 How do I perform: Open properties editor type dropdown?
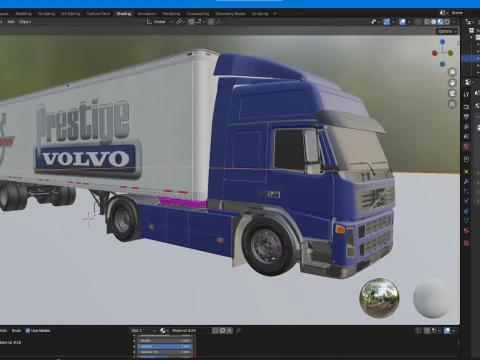(x=469, y=82)
